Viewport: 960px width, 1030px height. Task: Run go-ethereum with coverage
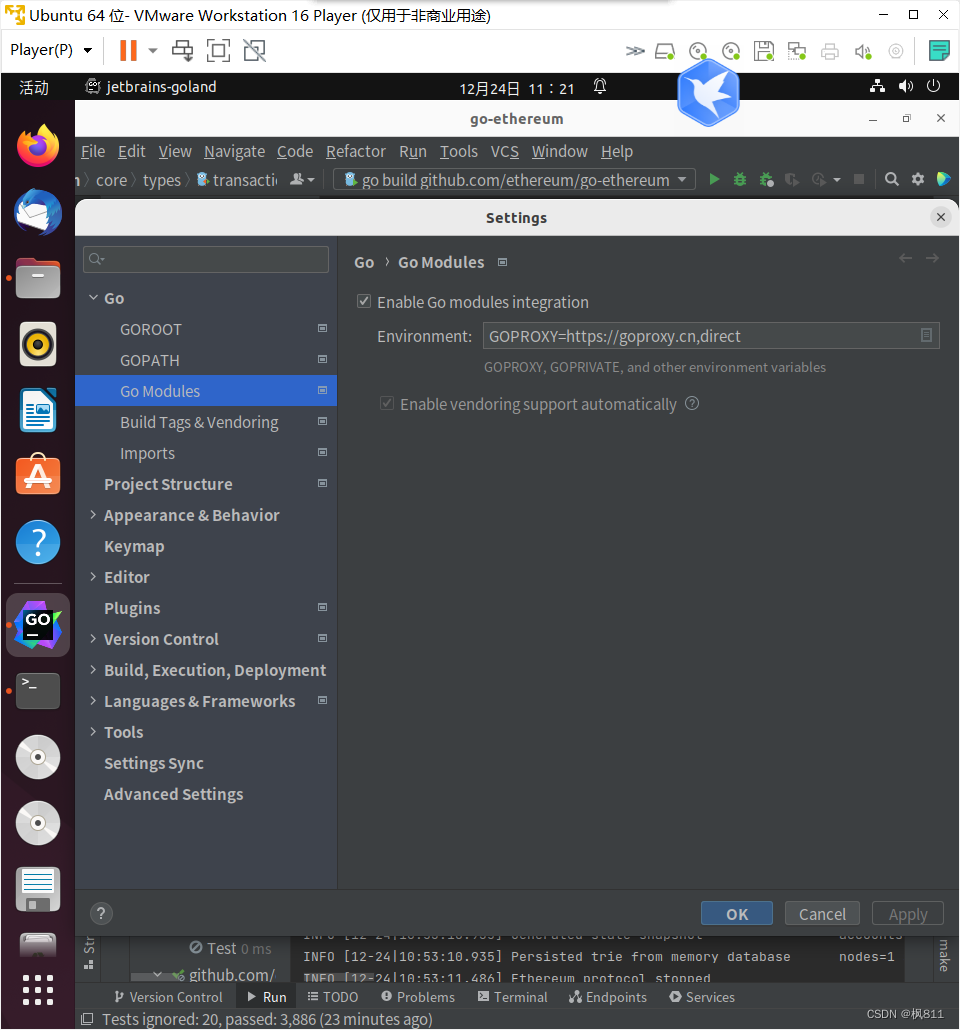pyautogui.click(x=764, y=179)
